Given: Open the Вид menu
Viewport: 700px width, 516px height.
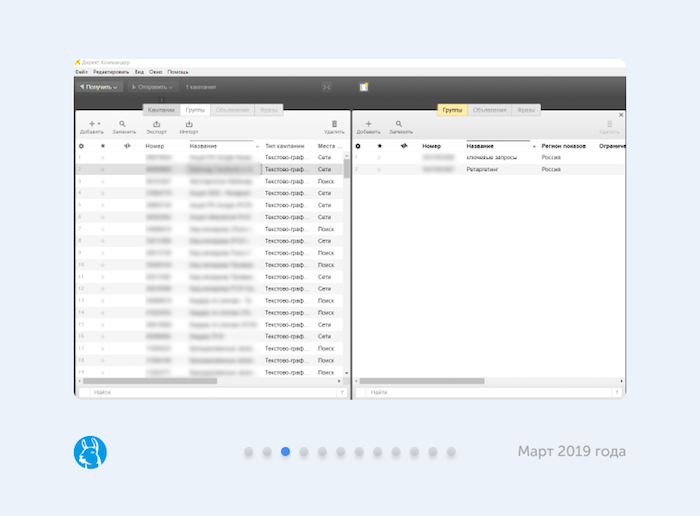Looking at the screenshot, I should pos(139,72).
